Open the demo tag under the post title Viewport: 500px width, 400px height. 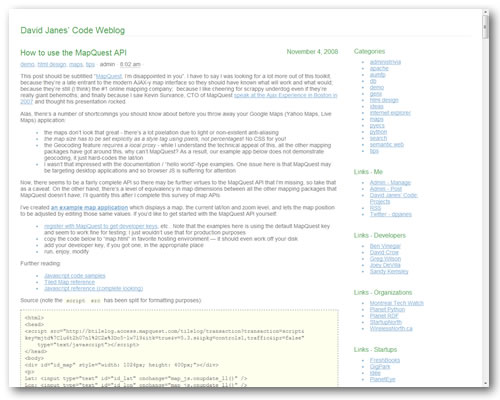(x=27, y=64)
